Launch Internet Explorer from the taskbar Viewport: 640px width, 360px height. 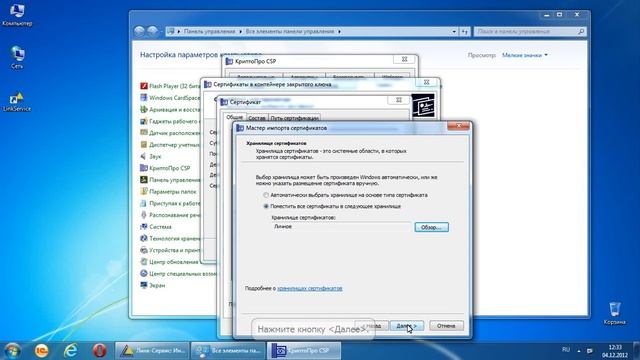pos(71,351)
